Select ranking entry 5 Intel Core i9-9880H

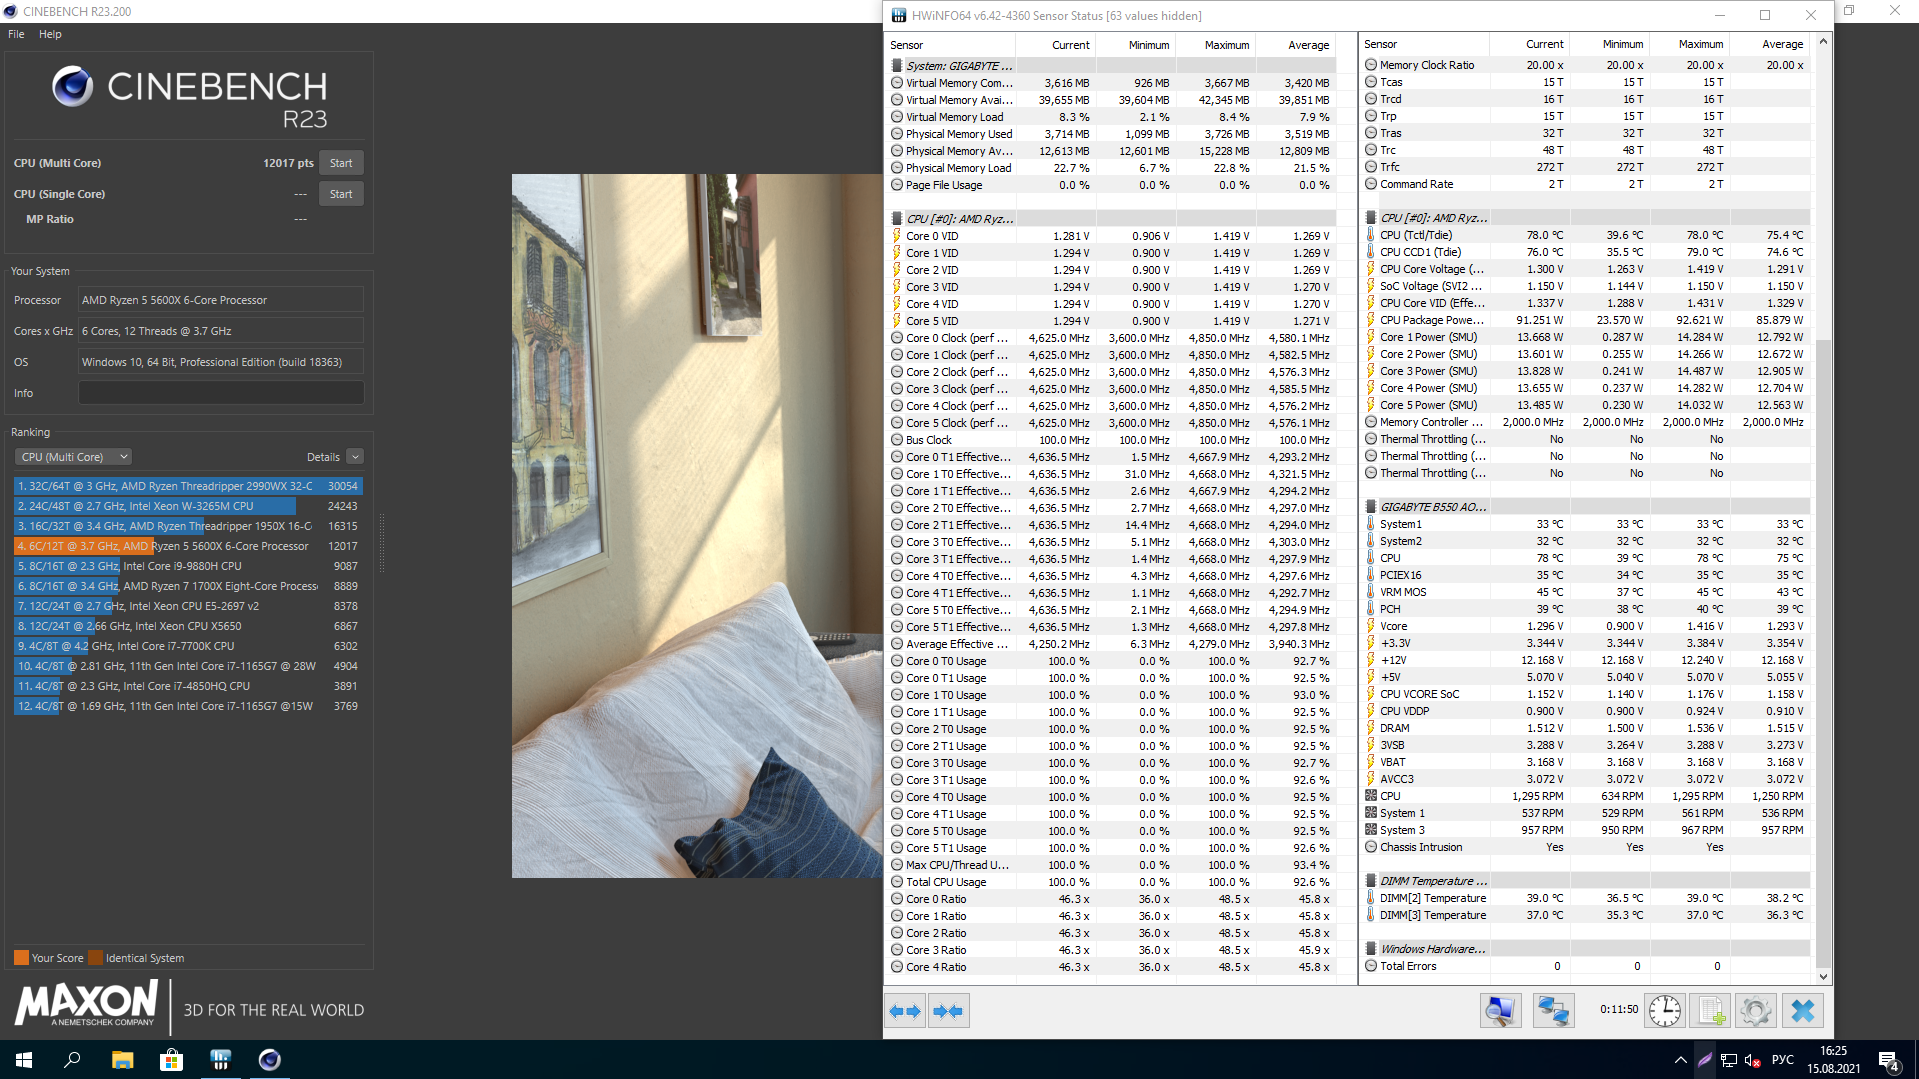[188, 566]
